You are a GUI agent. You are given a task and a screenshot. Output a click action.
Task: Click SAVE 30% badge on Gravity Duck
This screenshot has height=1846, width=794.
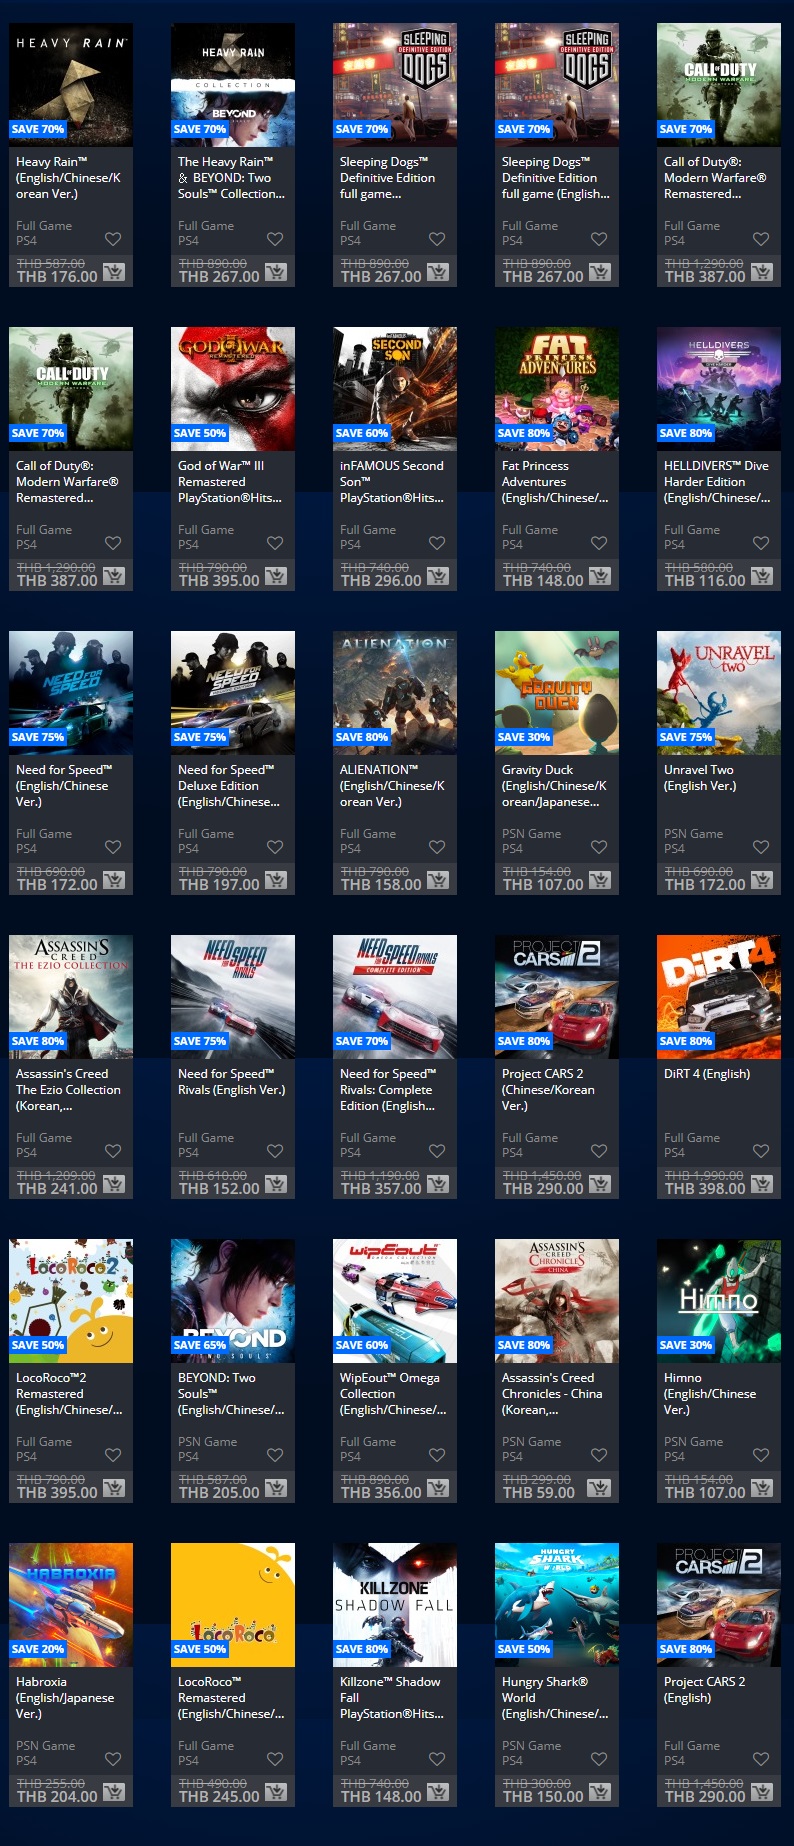pos(524,737)
